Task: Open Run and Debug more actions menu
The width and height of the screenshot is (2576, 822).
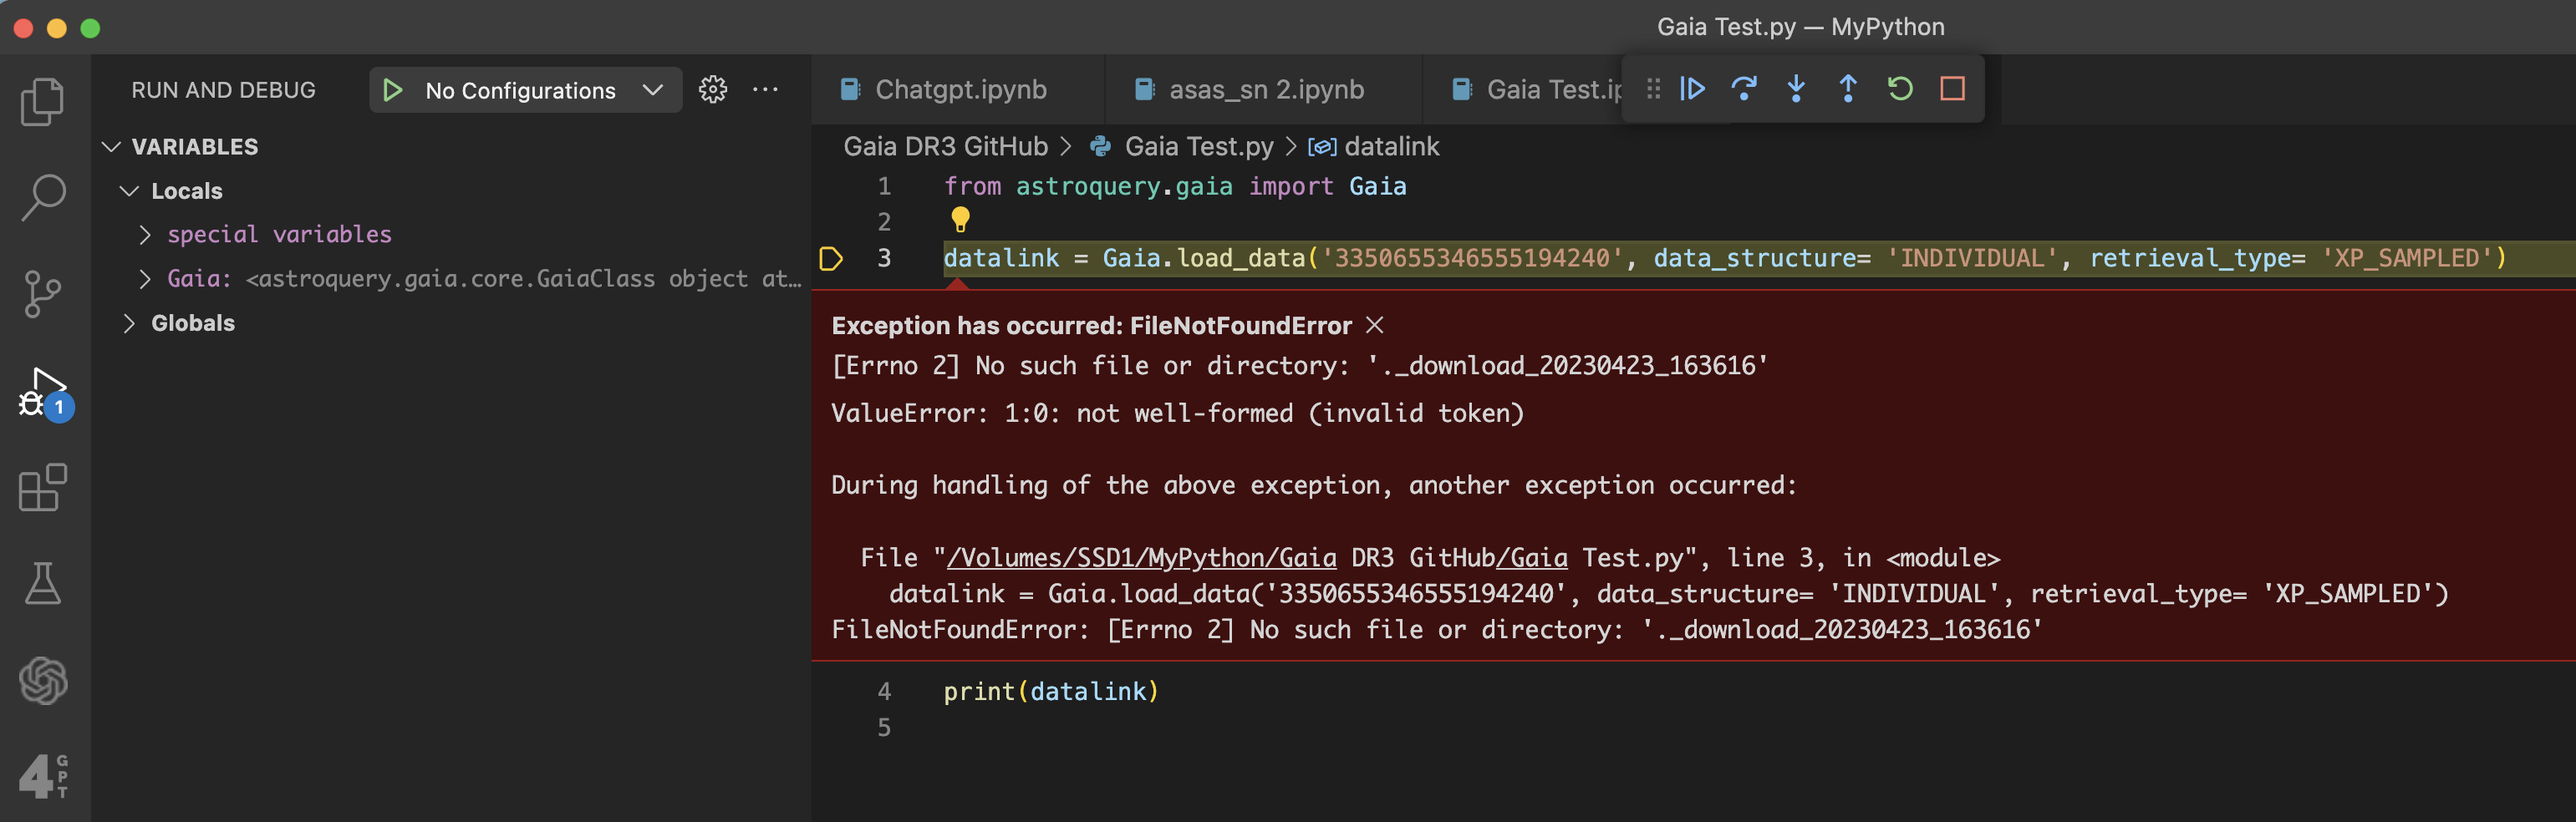Action: pyautogui.click(x=765, y=90)
